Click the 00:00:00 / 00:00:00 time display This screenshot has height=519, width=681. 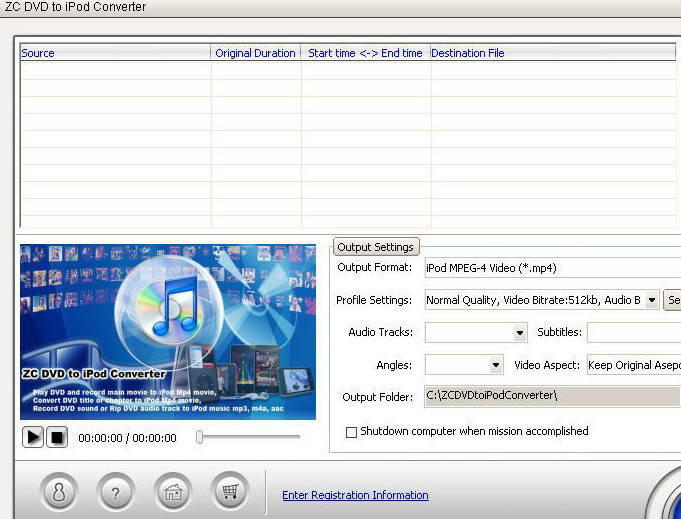point(127,438)
